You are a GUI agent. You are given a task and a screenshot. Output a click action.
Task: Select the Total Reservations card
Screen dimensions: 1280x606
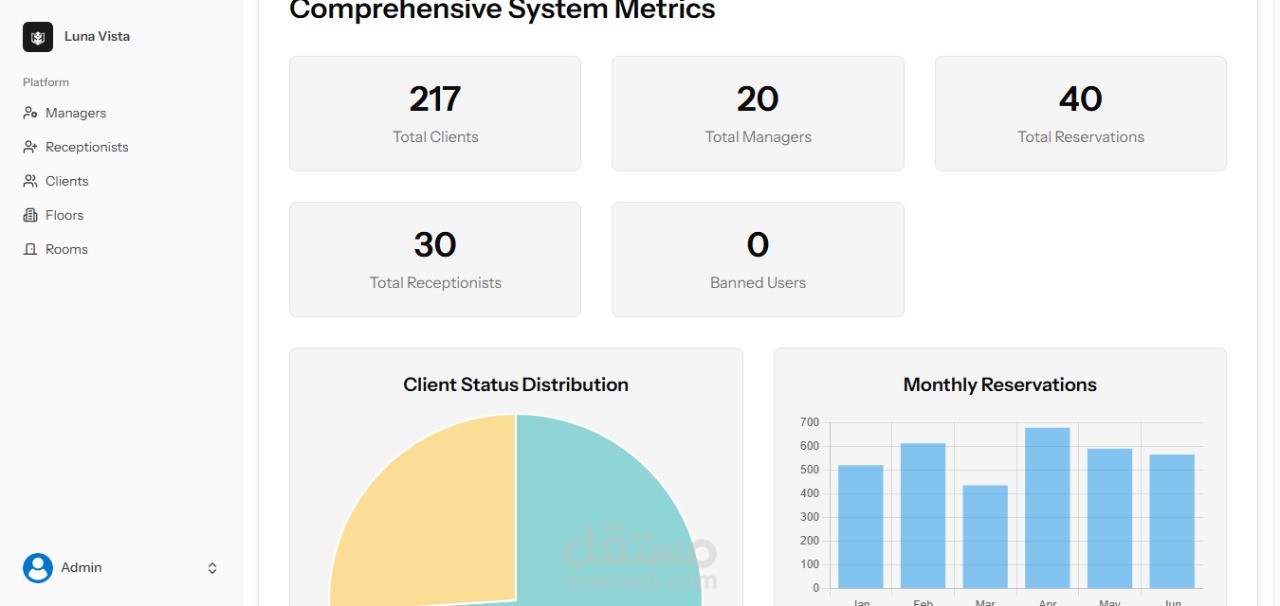1081,114
